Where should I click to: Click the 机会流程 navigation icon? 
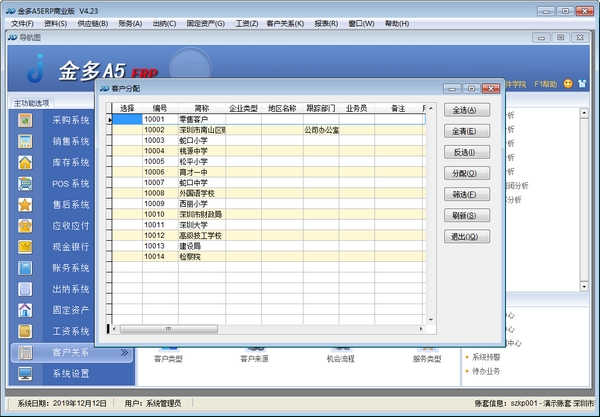click(341, 349)
